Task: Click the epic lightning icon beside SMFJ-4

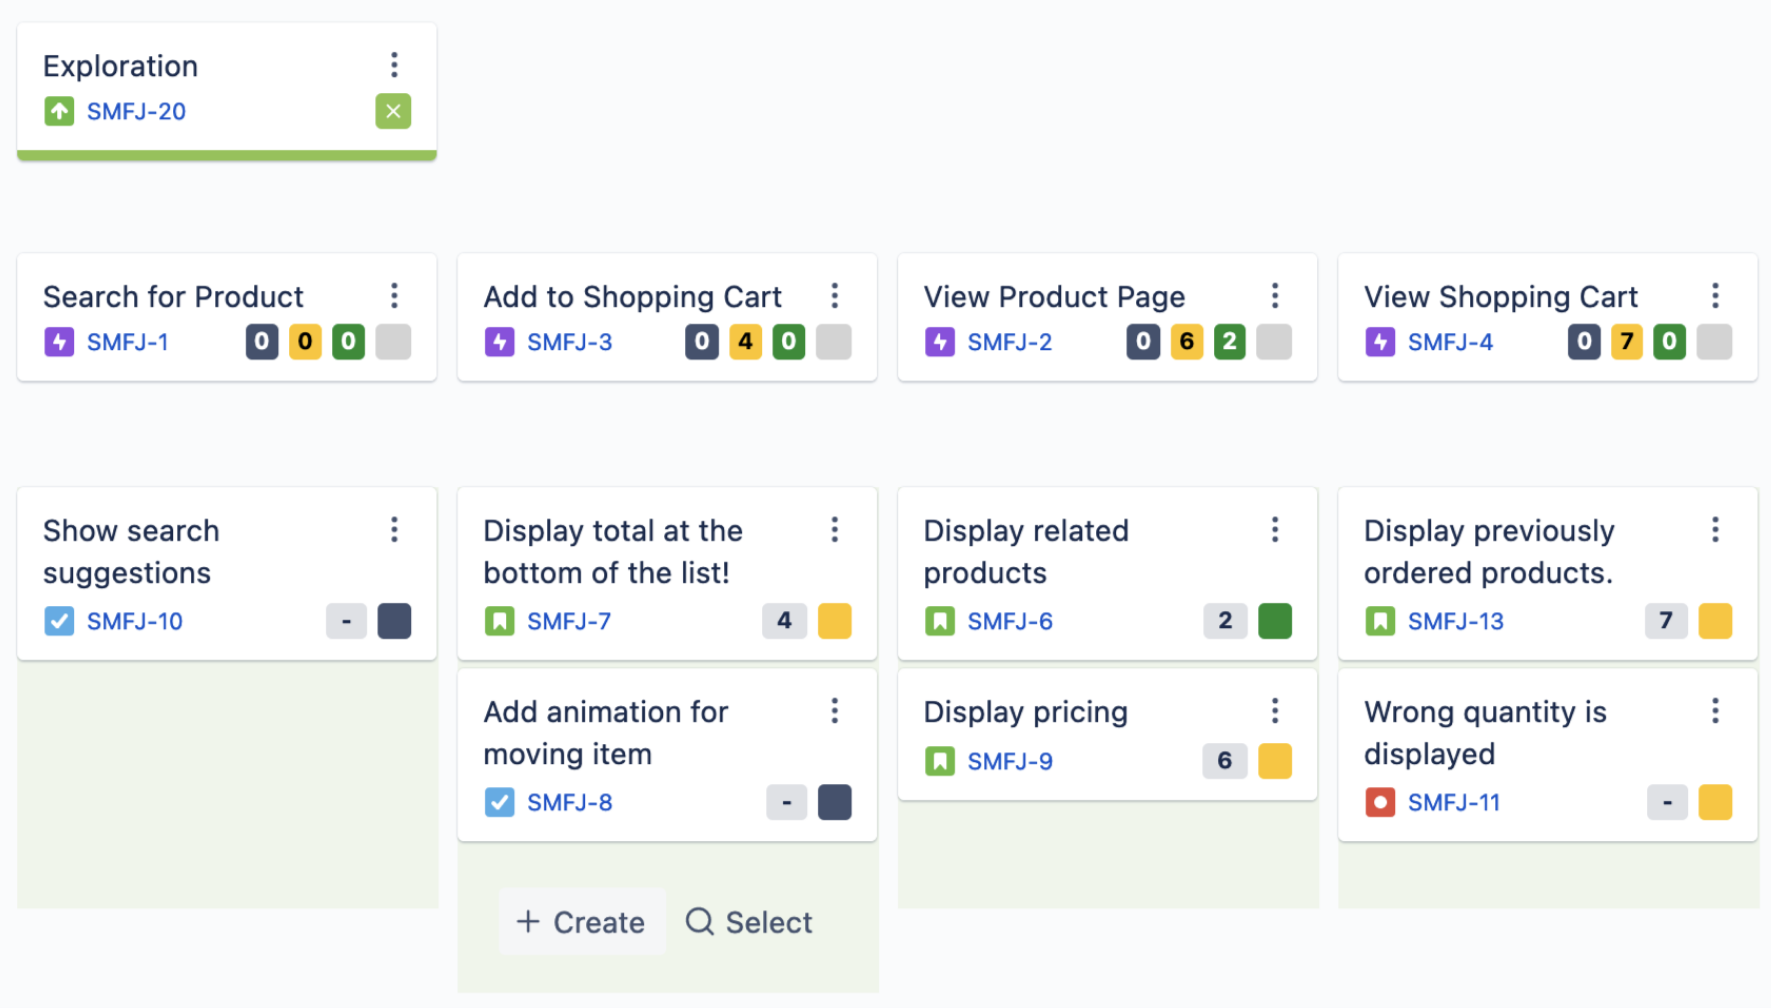Action: [1380, 342]
